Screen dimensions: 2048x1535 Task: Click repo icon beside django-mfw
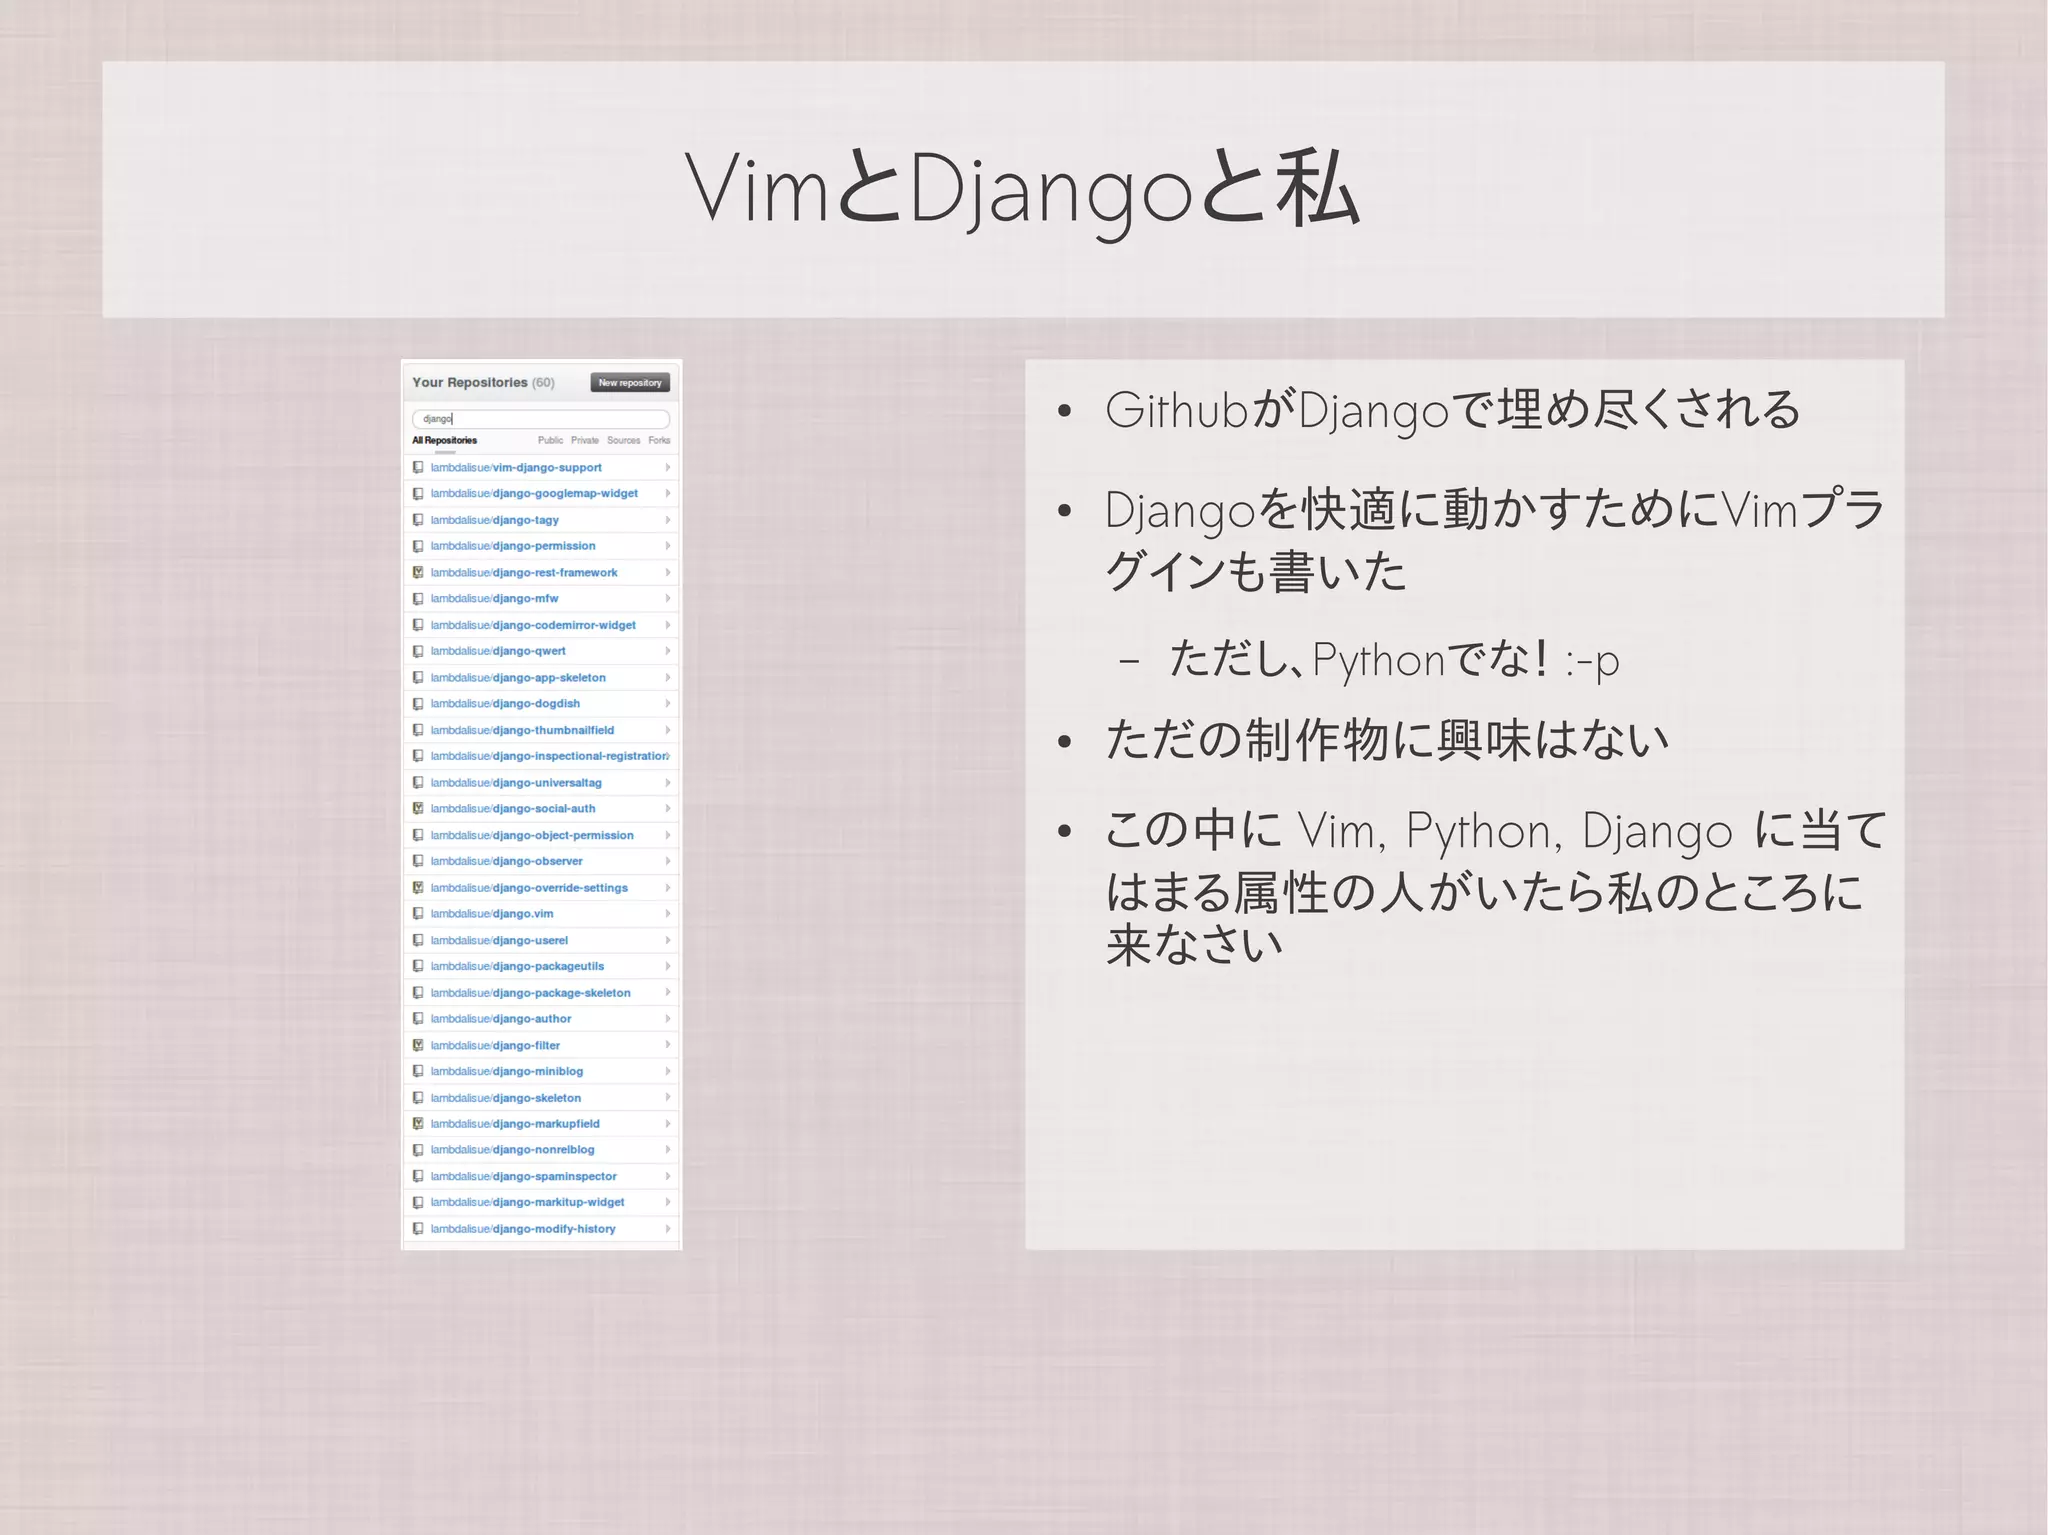point(418,598)
